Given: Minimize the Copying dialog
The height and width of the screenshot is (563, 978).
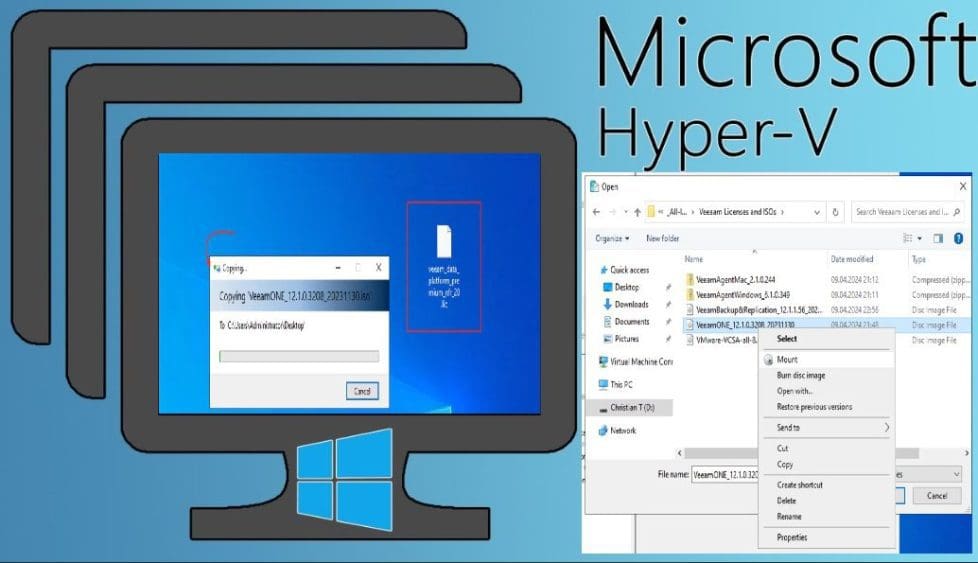Looking at the screenshot, I should point(337,267).
